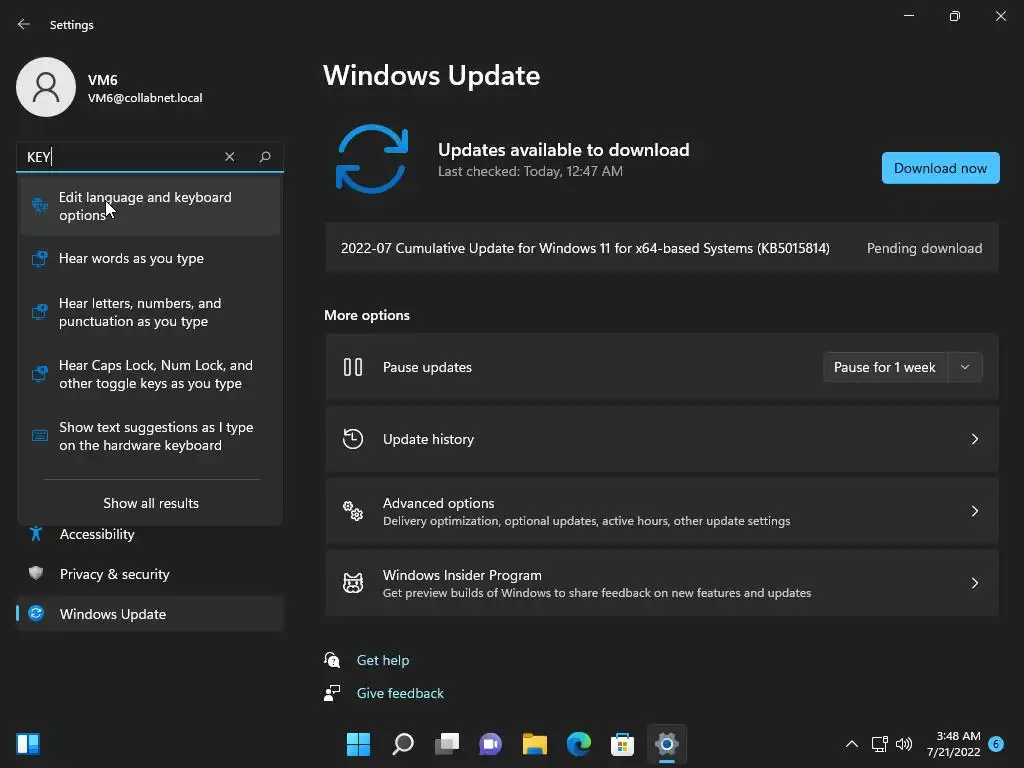The width and height of the screenshot is (1024, 768).
Task: Click Updates available to download status text
Action: click(564, 150)
